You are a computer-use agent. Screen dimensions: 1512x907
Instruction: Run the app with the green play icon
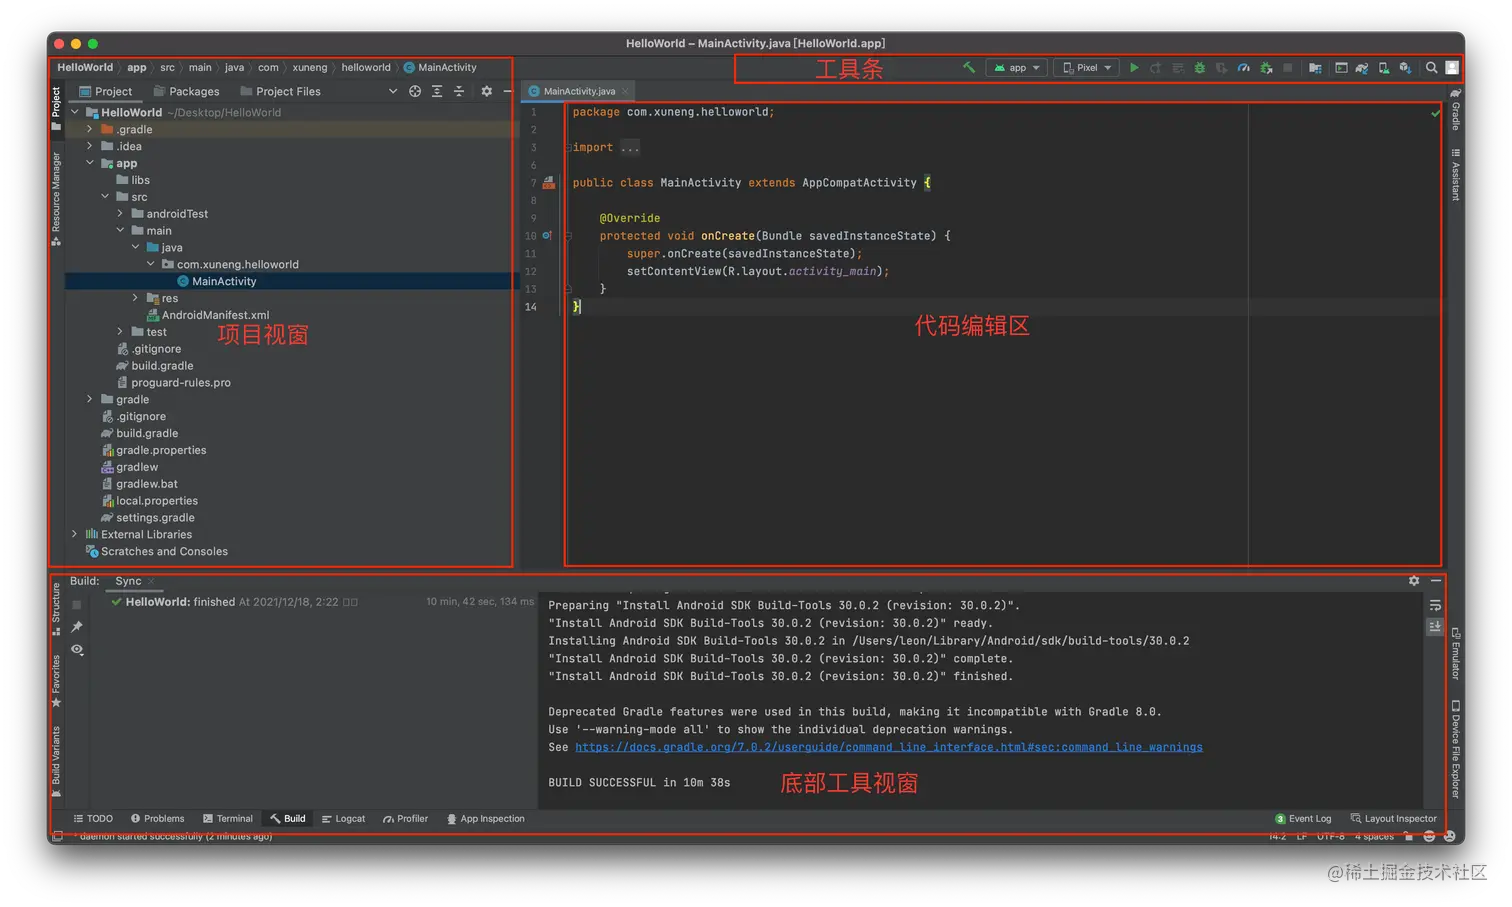point(1134,68)
